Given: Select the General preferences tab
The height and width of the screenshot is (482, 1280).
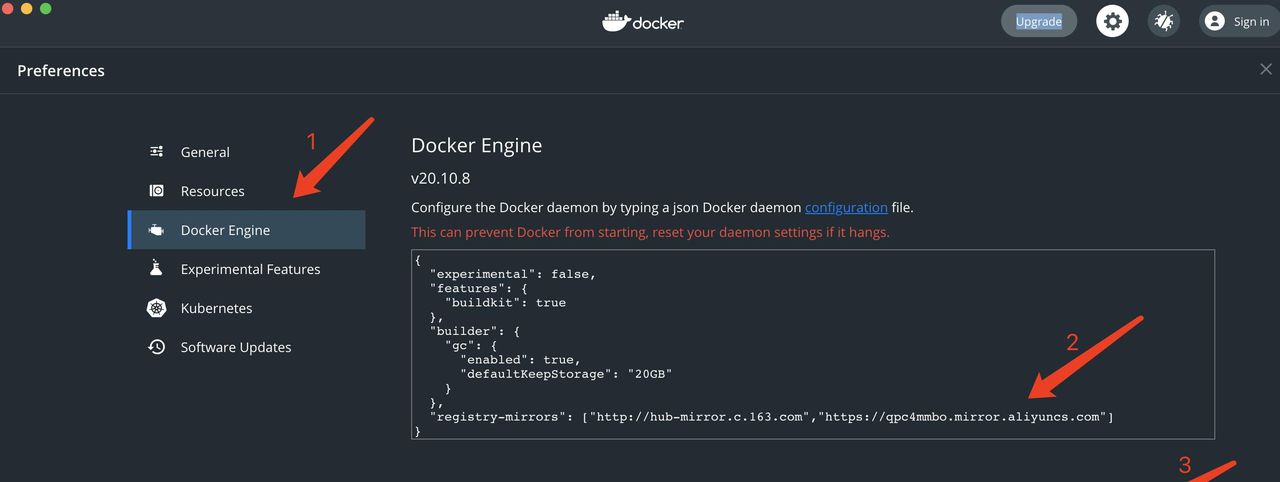Looking at the screenshot, I should (x=246, y=152).
